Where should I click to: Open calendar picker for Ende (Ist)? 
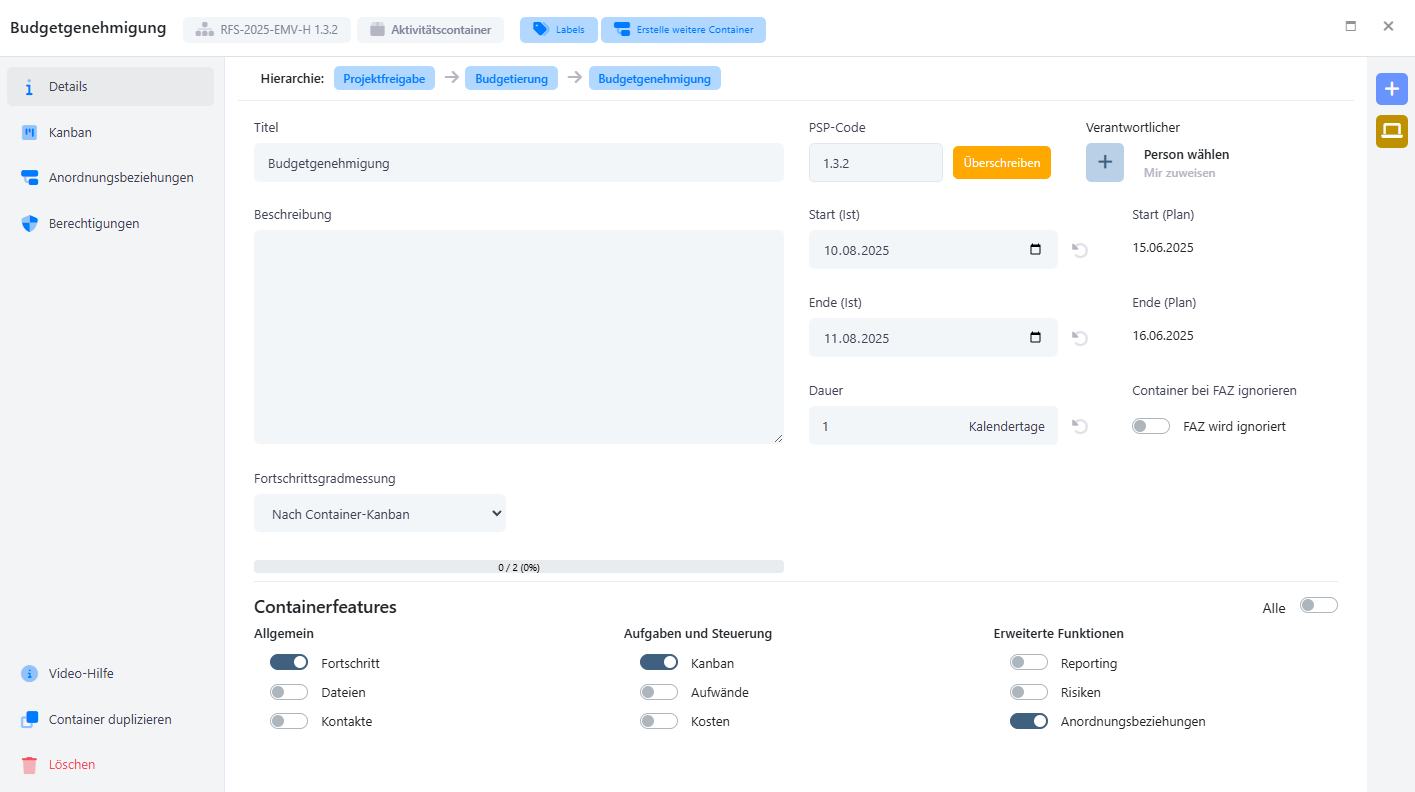1035,338
